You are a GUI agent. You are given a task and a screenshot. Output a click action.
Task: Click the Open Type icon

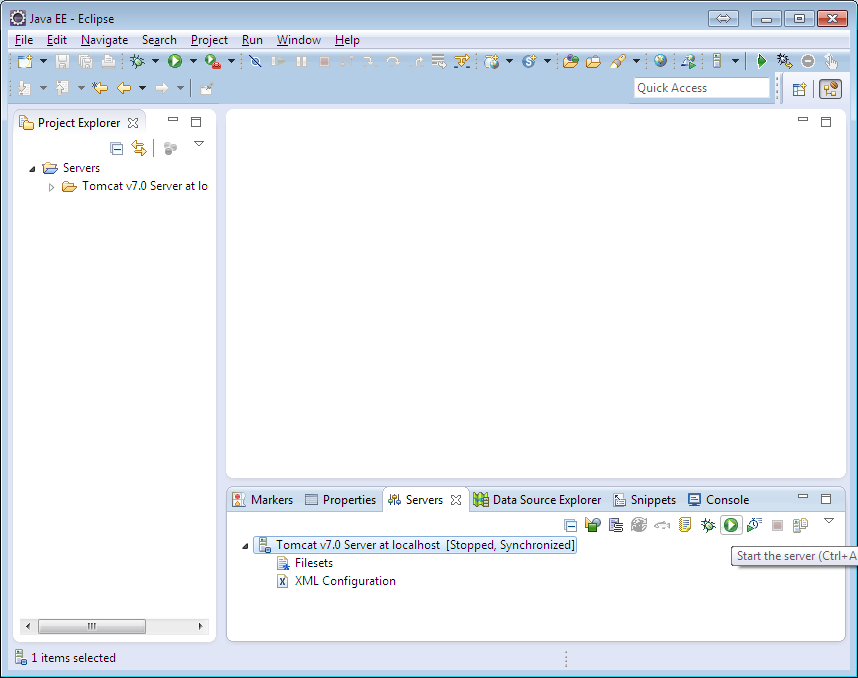click(x=570, y=61)
